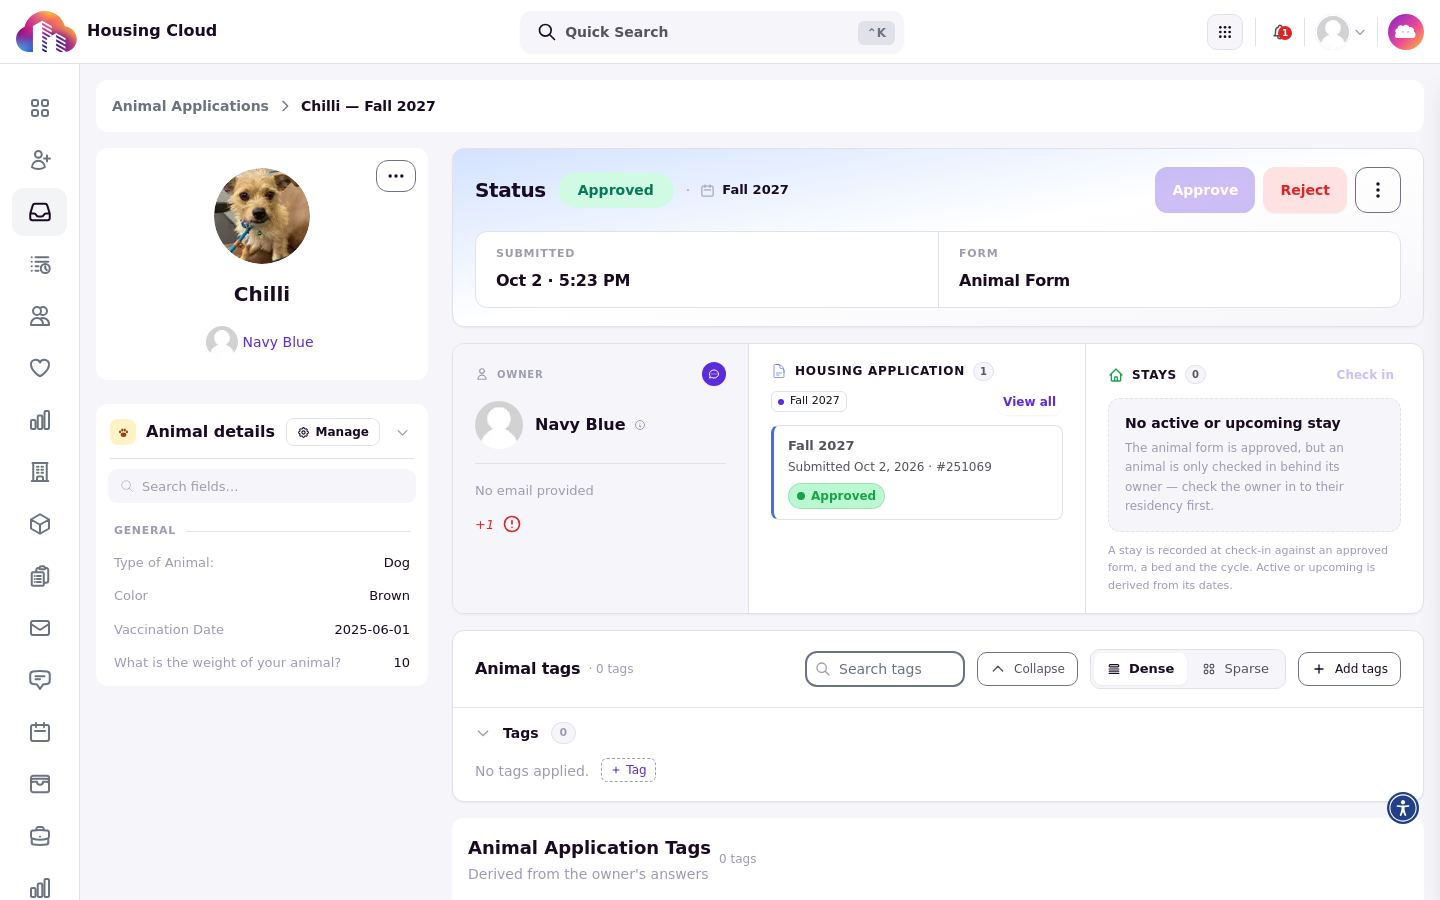The image size is (1440, 900).
Task: Open the first bar chart sidebar icon
Action: [40, 420]
